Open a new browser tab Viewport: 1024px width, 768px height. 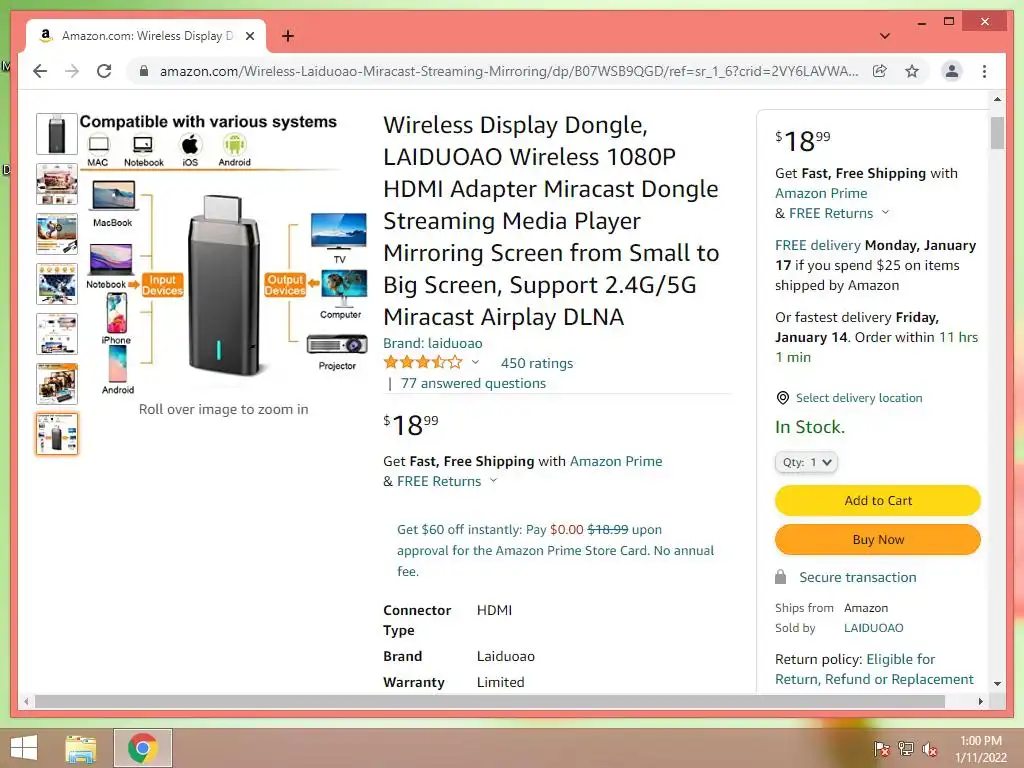coord(287,36)
